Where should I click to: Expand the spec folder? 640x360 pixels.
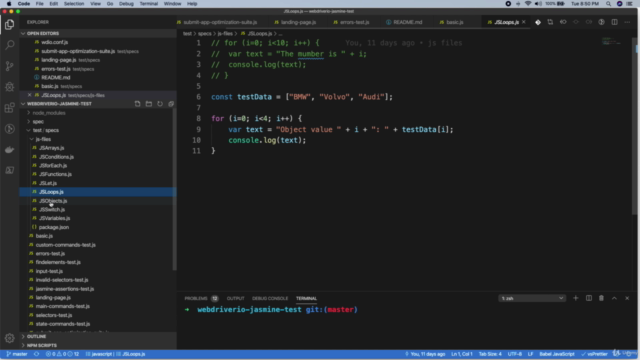(38, 122)
